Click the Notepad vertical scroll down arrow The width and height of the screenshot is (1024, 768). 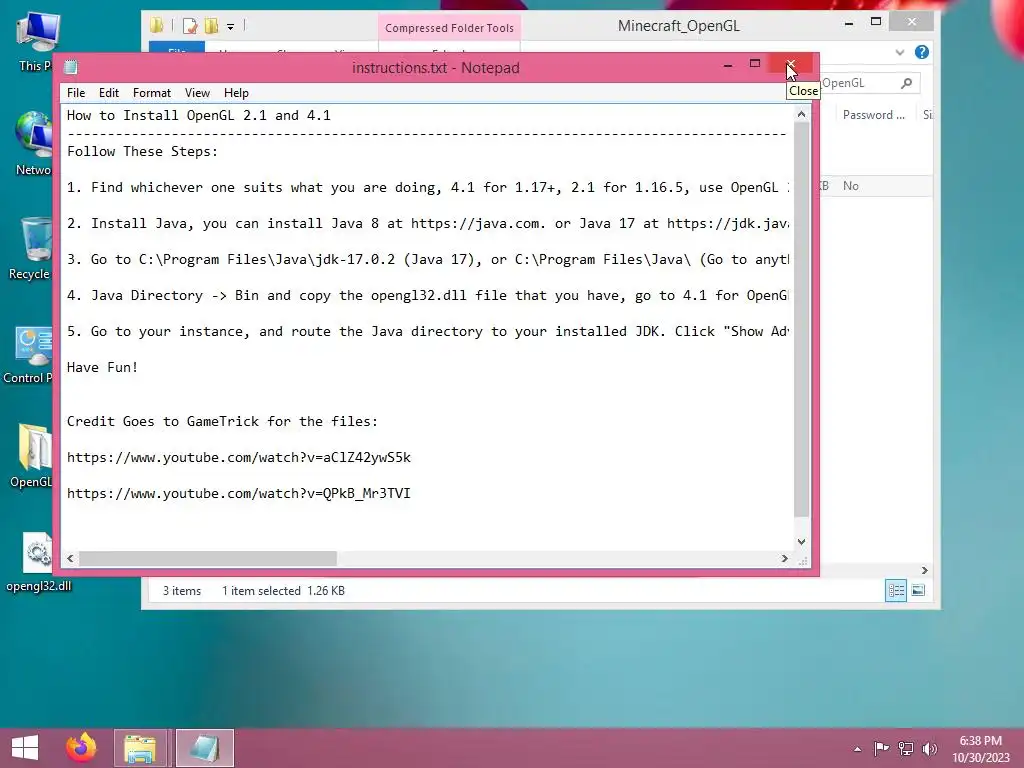(x=801, y=541)
